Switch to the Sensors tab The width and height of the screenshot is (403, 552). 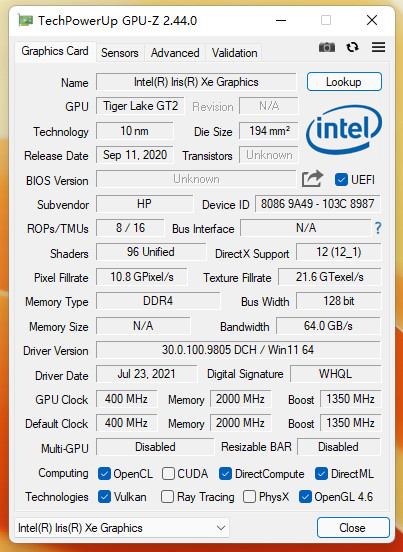(x=120, y=53)
